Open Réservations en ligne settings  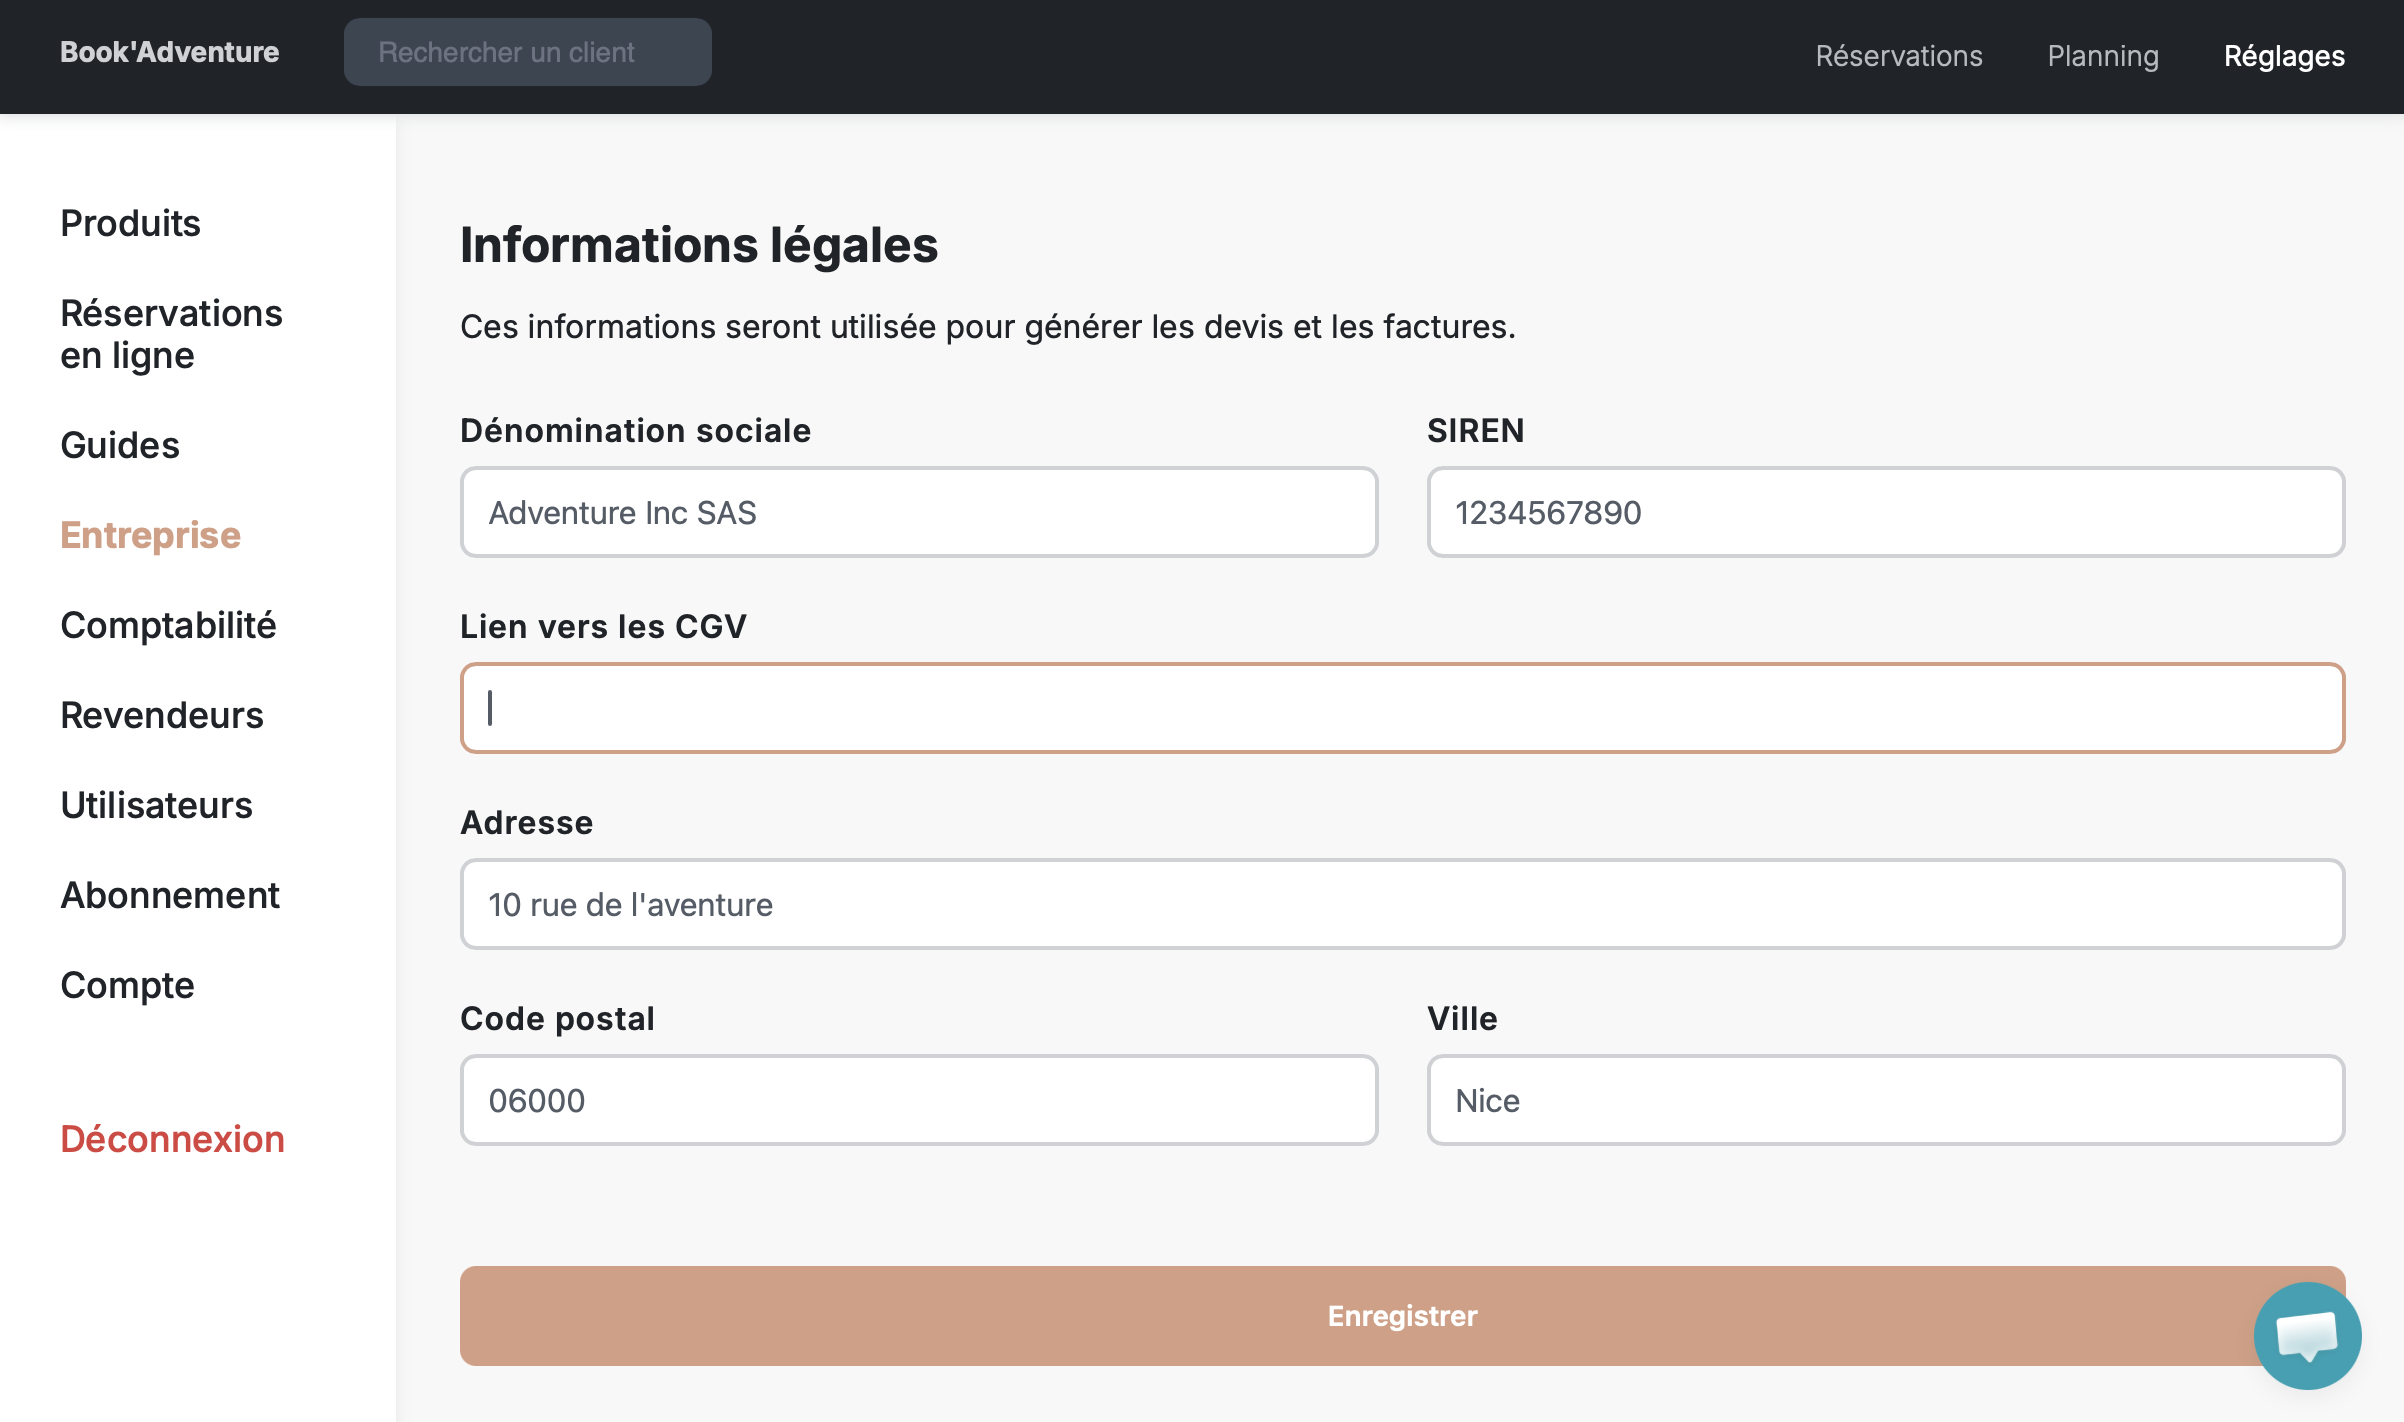pyautogui.click(x=171, y=334)
